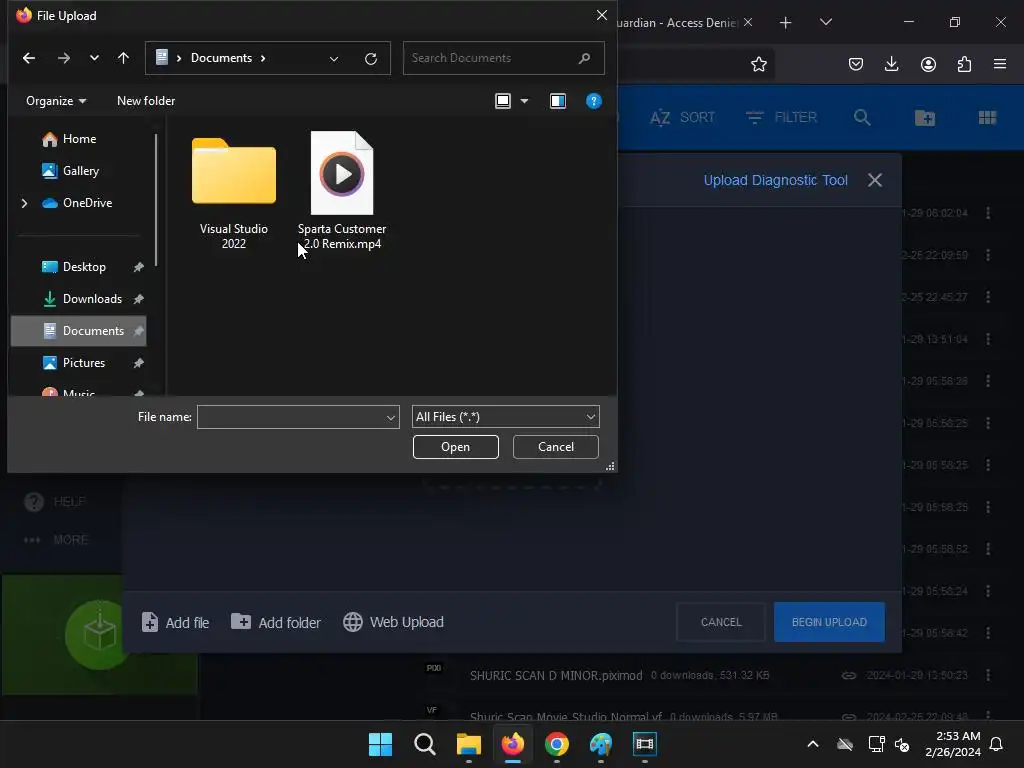Close the upload panel with X

click(x=874, y=180)
